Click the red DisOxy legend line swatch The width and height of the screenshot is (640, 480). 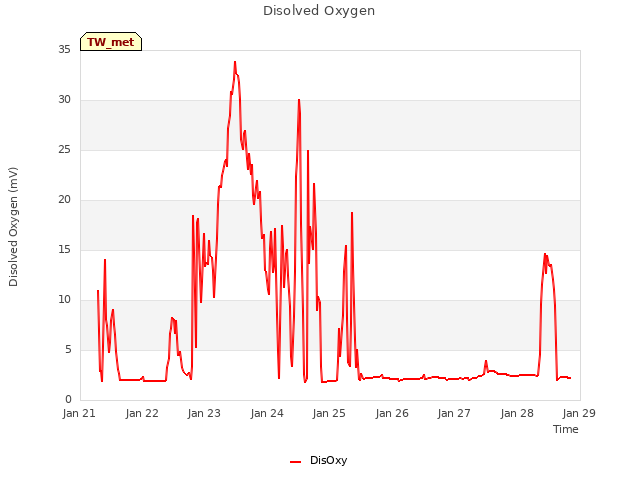tap(296, 462)
